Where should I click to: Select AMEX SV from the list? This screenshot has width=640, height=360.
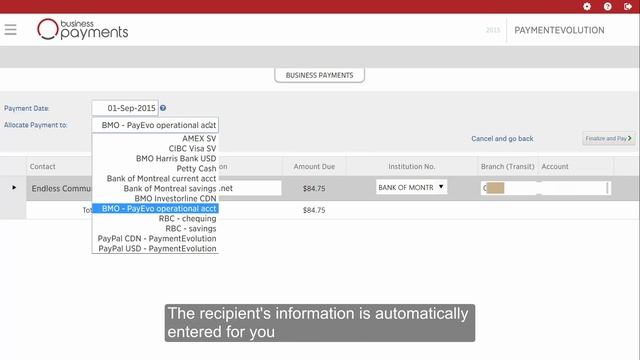click(x=156, y=139)
